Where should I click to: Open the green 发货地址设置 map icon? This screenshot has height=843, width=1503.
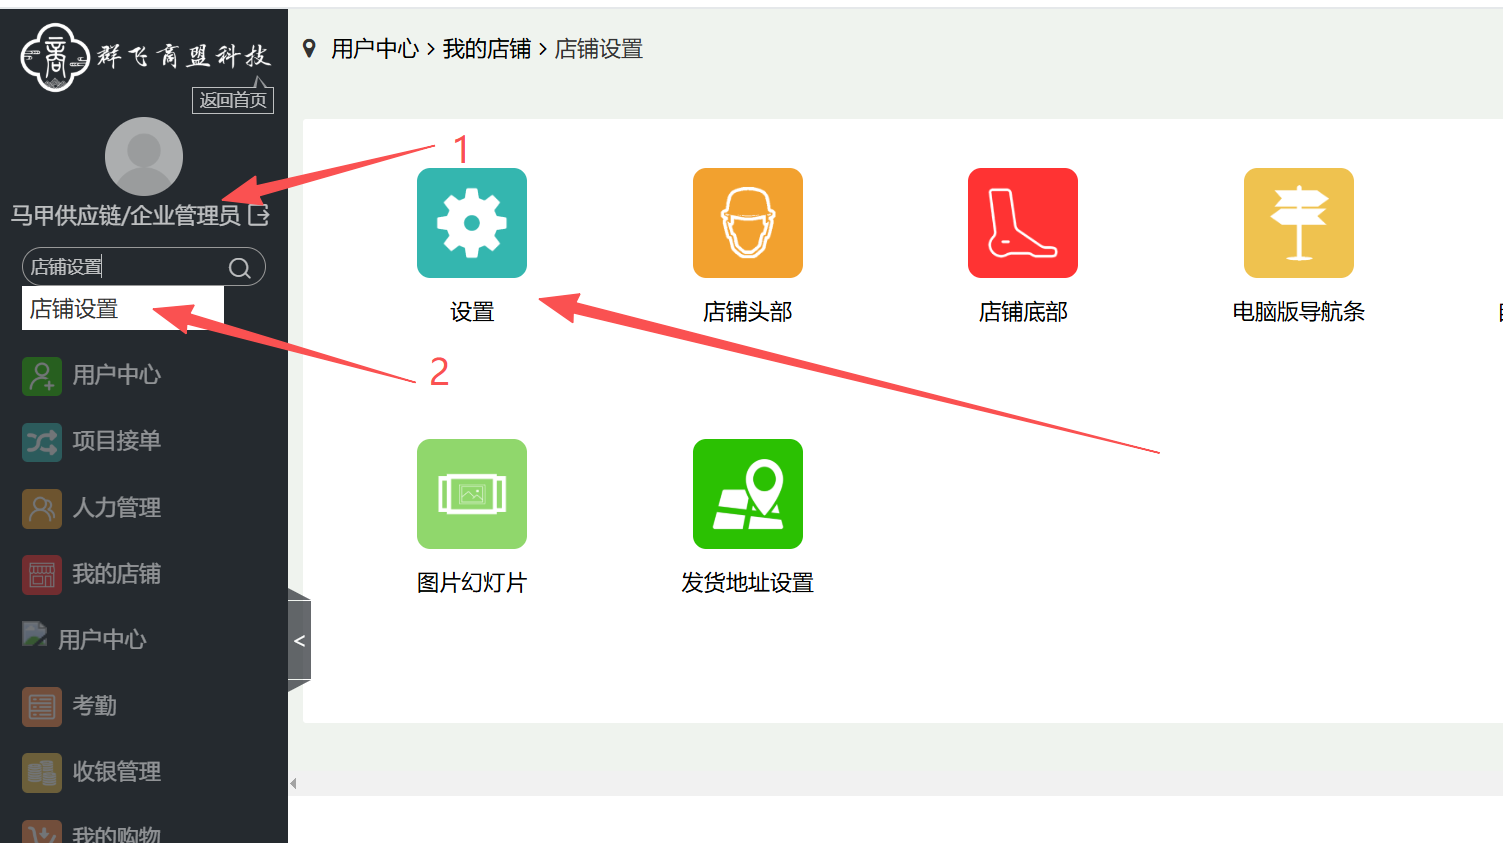click(747, 494)
